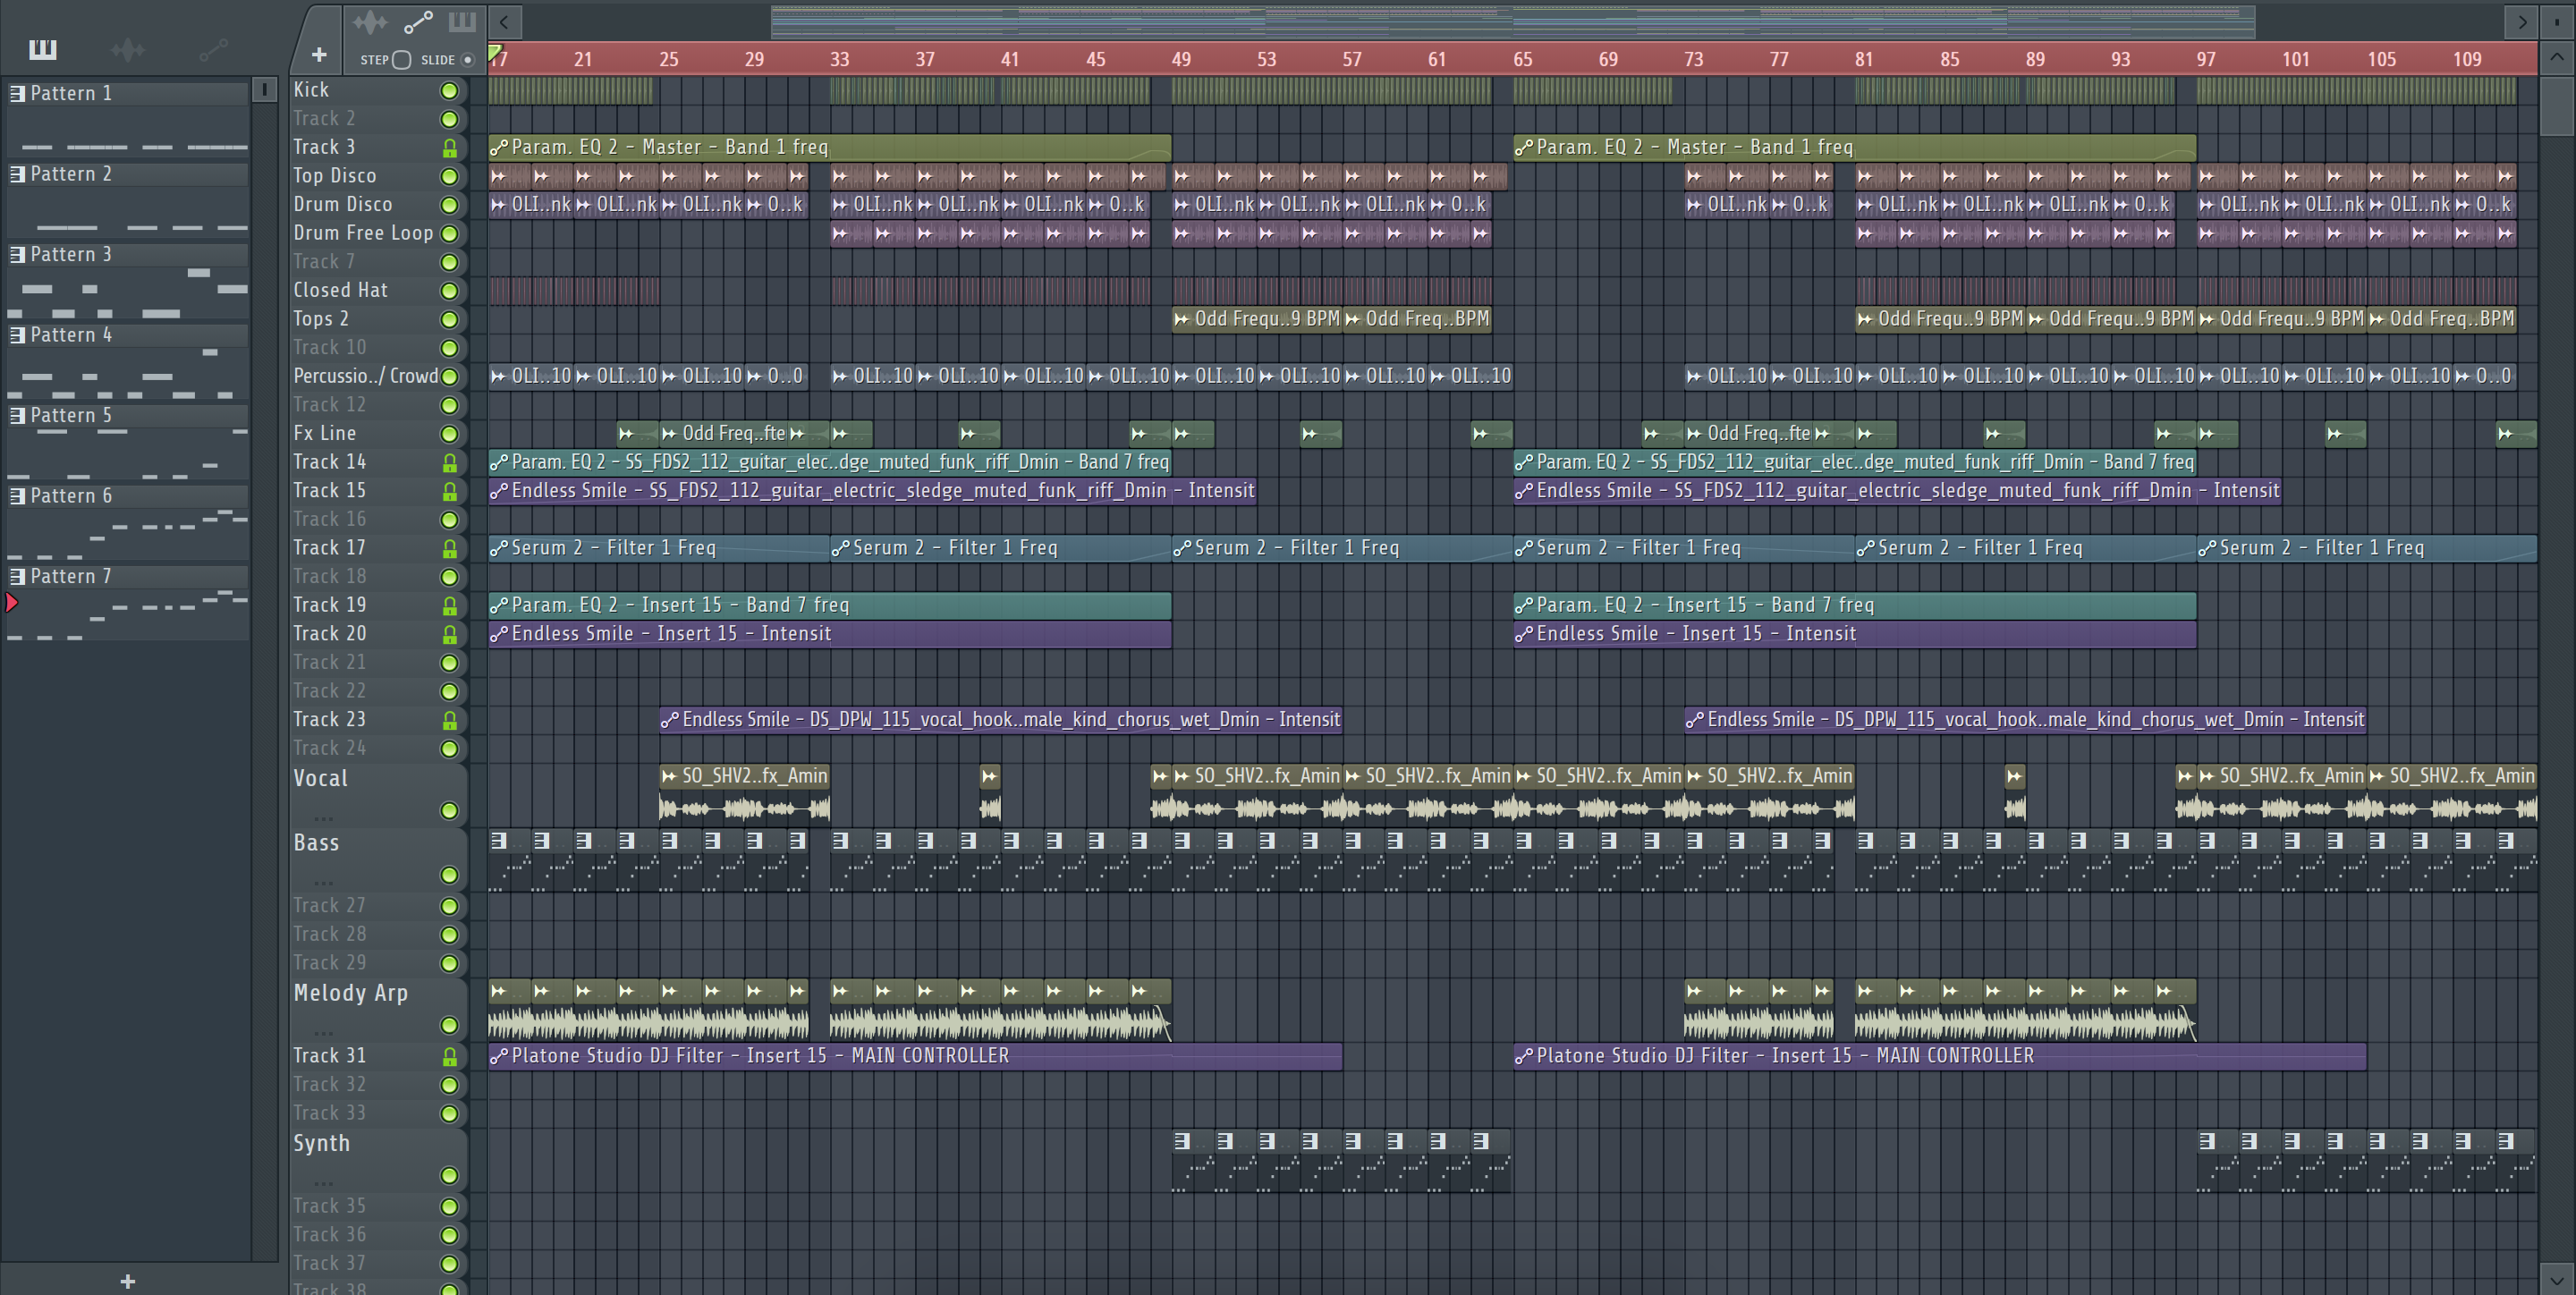
Task: Click the red selected-pattern arrow beside Pattern 7
Action: (x=12, y=602)
